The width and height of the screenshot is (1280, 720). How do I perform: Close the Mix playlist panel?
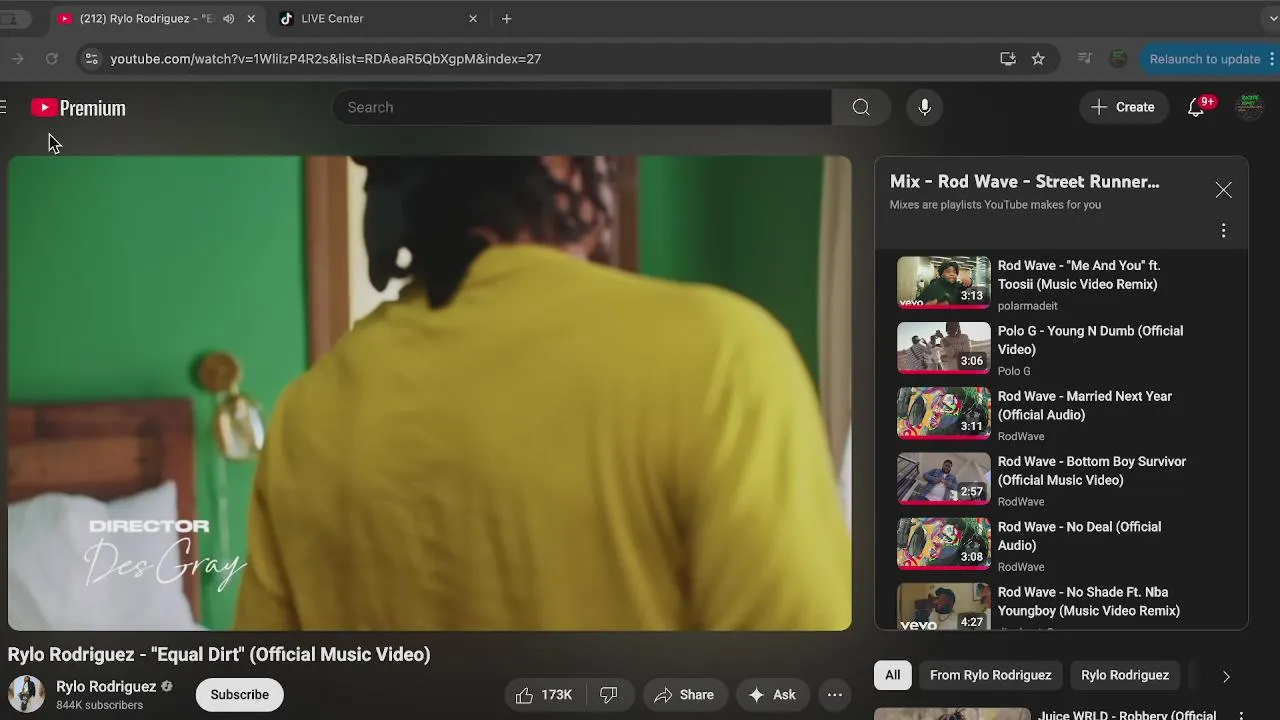(1223, 190)
